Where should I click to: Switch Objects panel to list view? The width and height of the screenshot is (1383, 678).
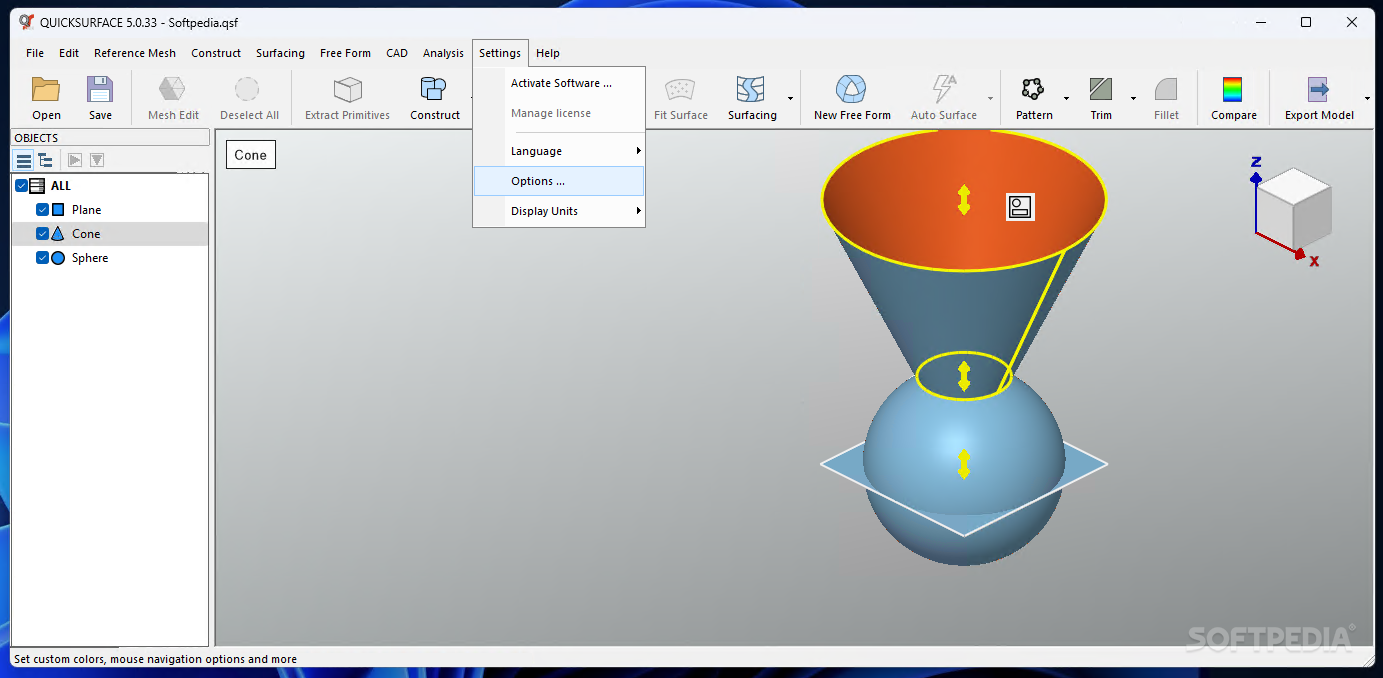(x=24, y=160)
